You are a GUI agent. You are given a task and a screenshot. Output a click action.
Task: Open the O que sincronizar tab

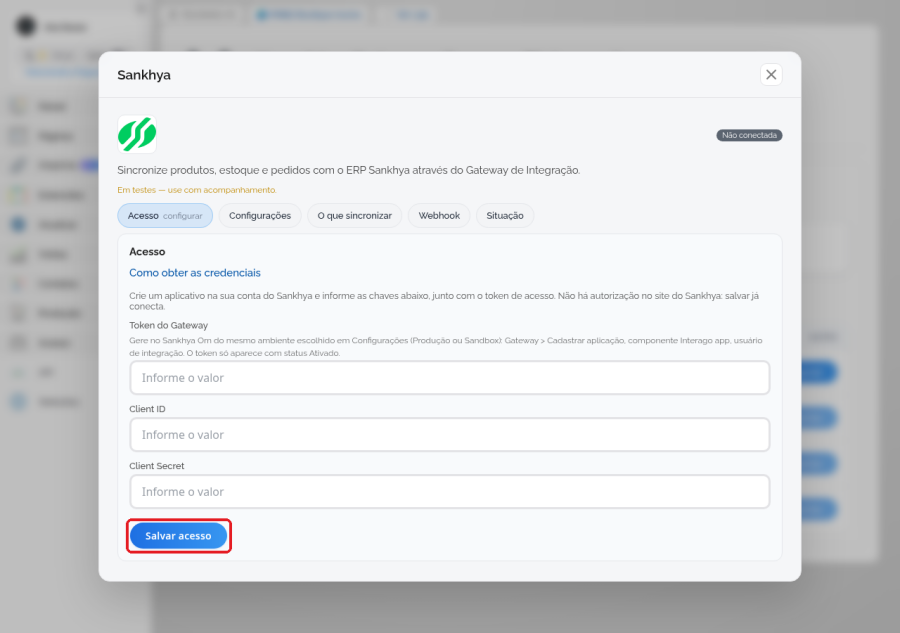pos(355,216)
